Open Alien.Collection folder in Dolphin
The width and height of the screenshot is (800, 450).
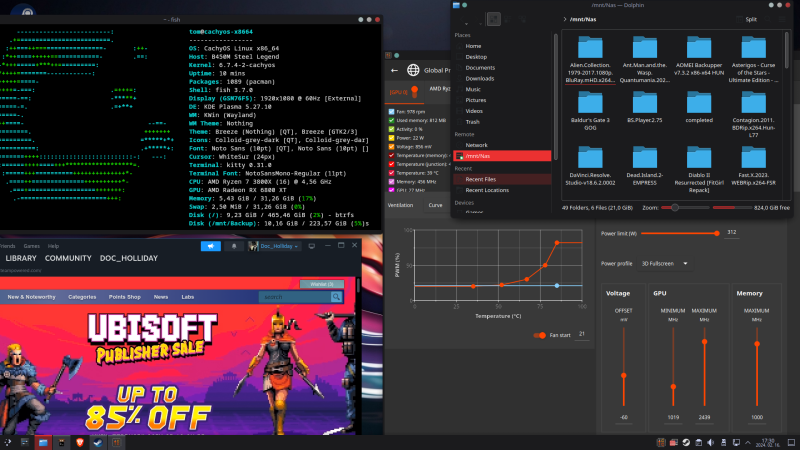pyautogui.click(x=590, y=60)
